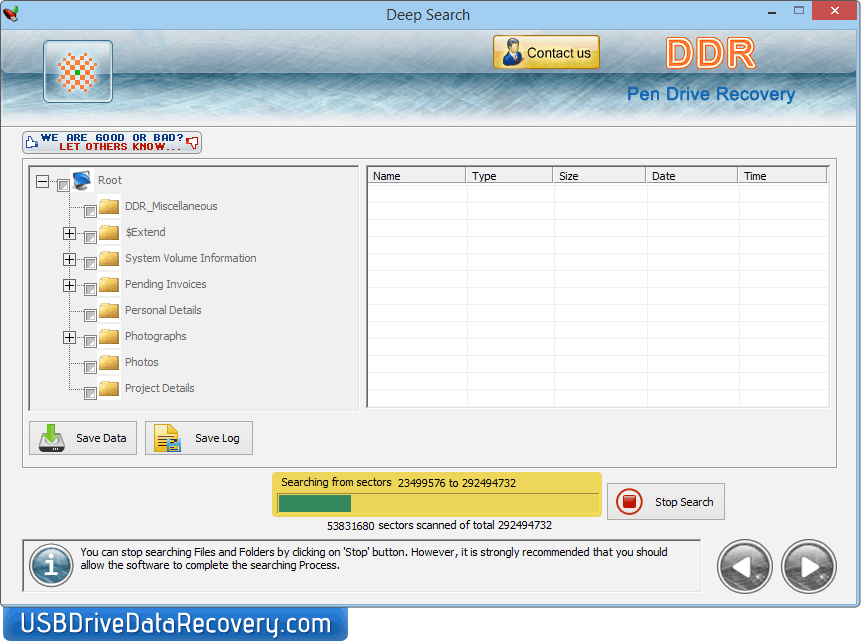Expand the Photographs folder node
Image resolution: width=861 pixels, height=641 pixels.
pyautogui.click(x=69, y=337)
